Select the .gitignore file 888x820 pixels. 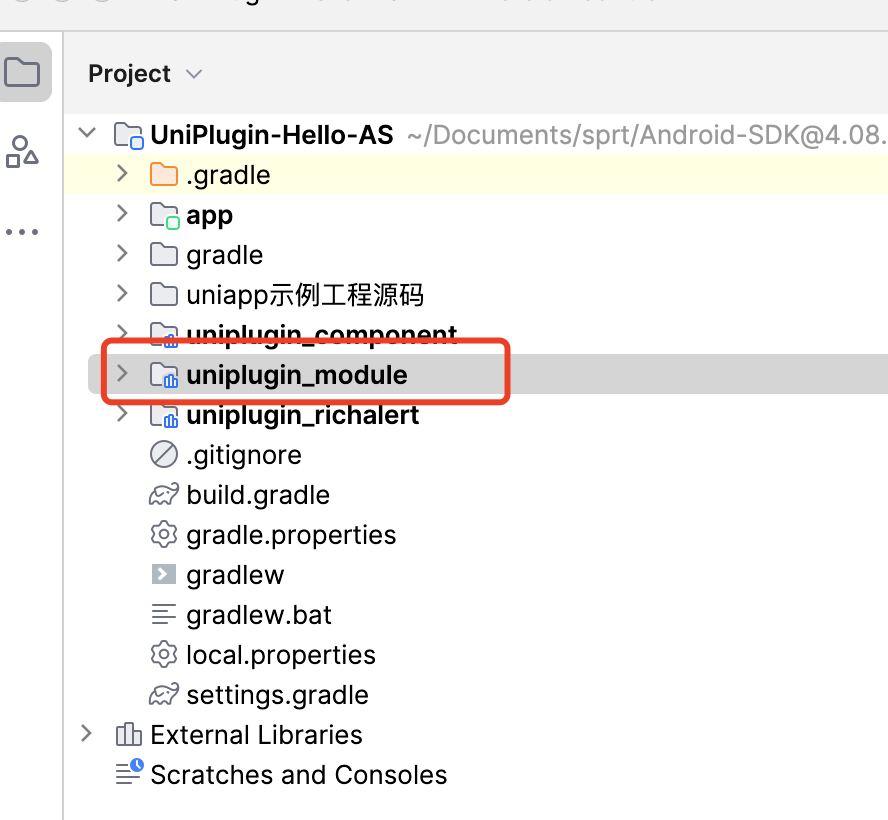[243, 455]
